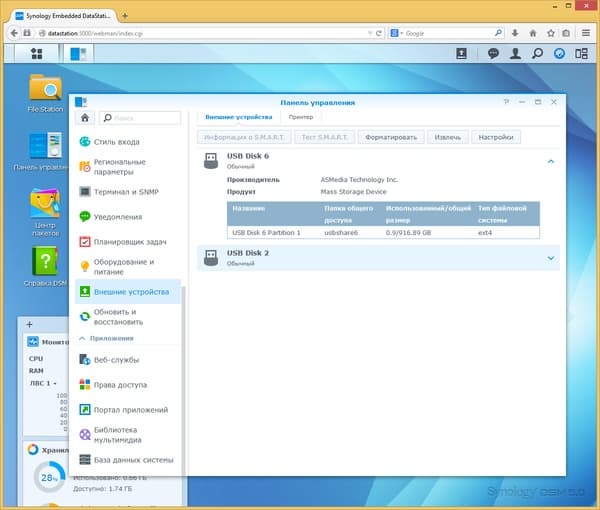Click the browser home icon
The height and width of the screenshot is (510, 600).
pyautogui.click(x=533, y=33)
